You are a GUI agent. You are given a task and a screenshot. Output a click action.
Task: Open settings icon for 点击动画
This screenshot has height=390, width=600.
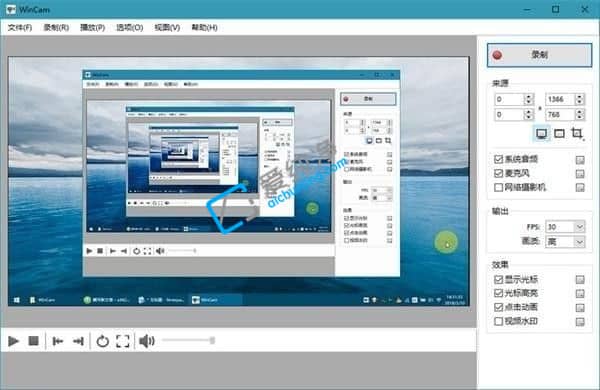[580, 308]
